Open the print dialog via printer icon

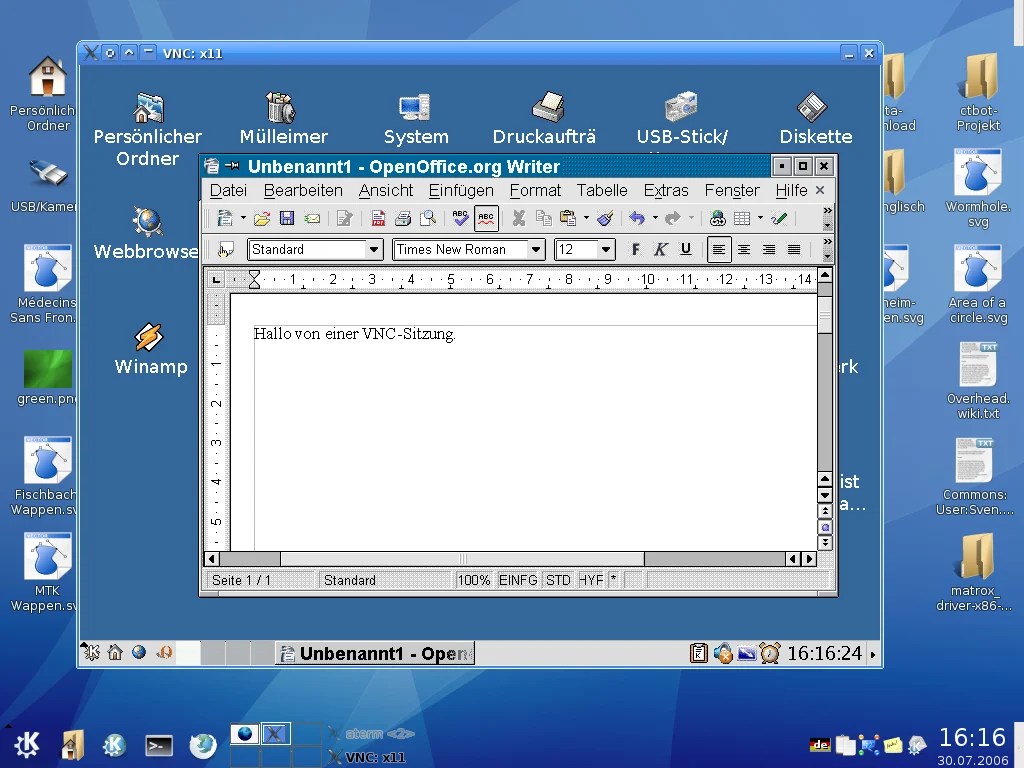click(x=403, y=218)
